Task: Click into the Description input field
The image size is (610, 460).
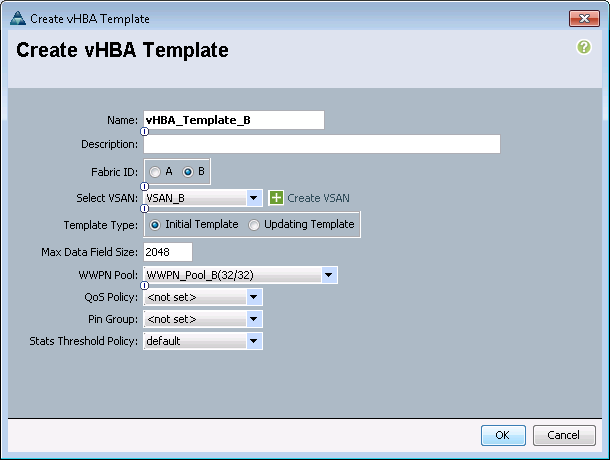Action: click(322, 144)
